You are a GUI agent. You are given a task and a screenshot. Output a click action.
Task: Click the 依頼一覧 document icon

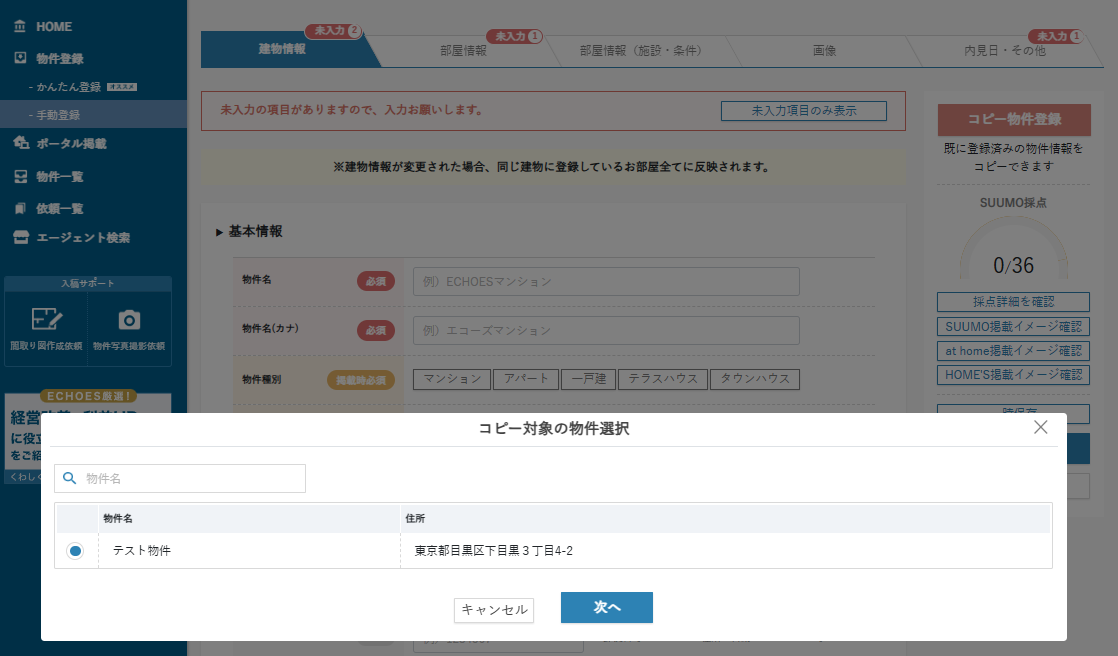tap(20, 208)
